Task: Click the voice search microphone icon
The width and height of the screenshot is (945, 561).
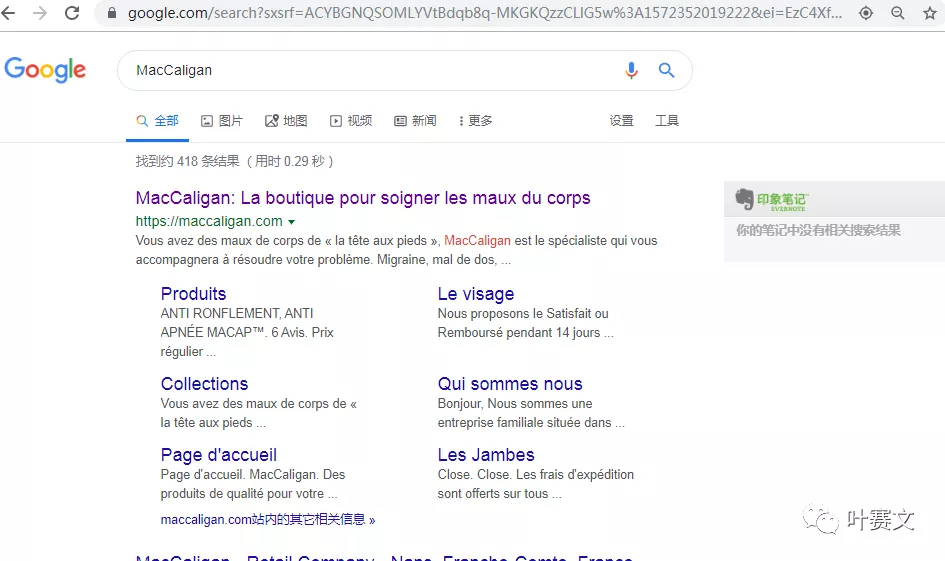Action: (x=631, y=70)
